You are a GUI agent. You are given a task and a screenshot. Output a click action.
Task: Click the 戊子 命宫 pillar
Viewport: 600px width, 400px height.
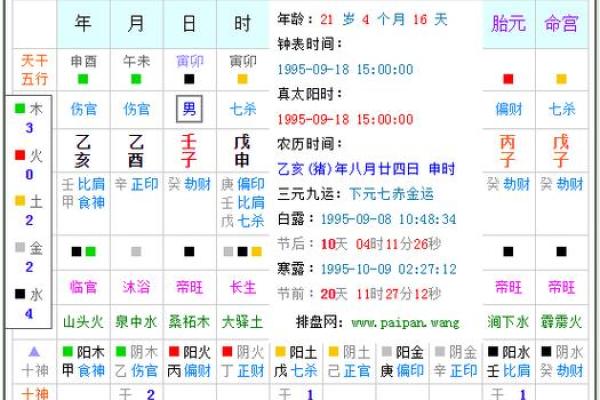561,151
